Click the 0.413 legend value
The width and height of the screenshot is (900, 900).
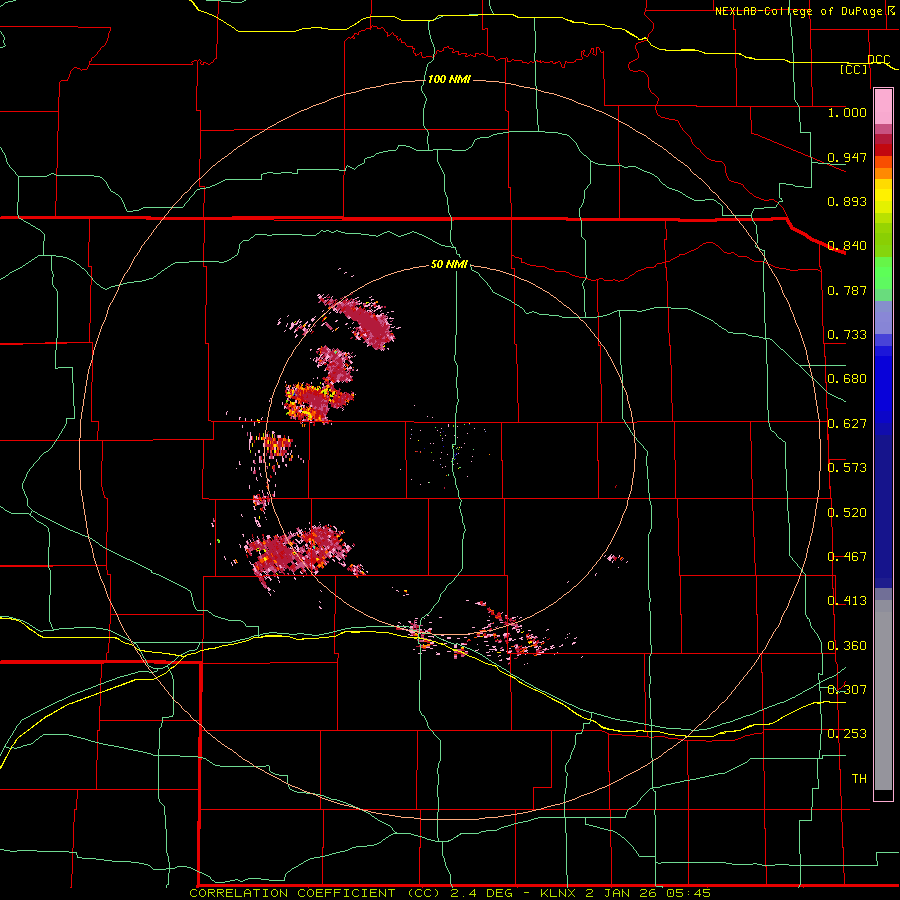847,601
